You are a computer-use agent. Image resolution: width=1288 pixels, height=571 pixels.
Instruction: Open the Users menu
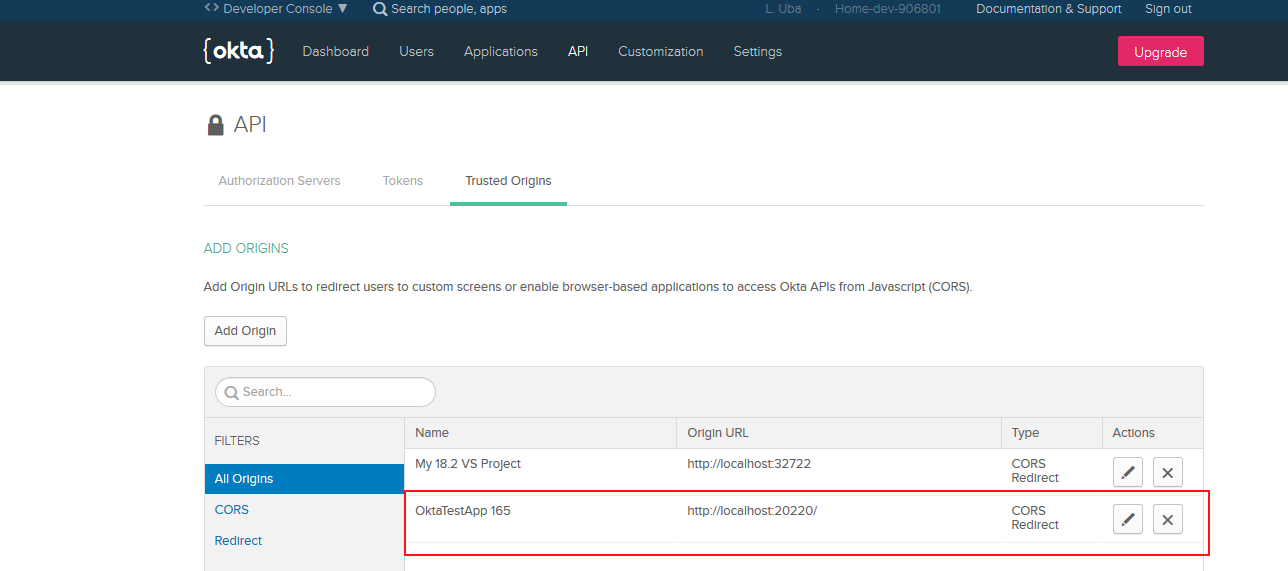pos(416,52)
